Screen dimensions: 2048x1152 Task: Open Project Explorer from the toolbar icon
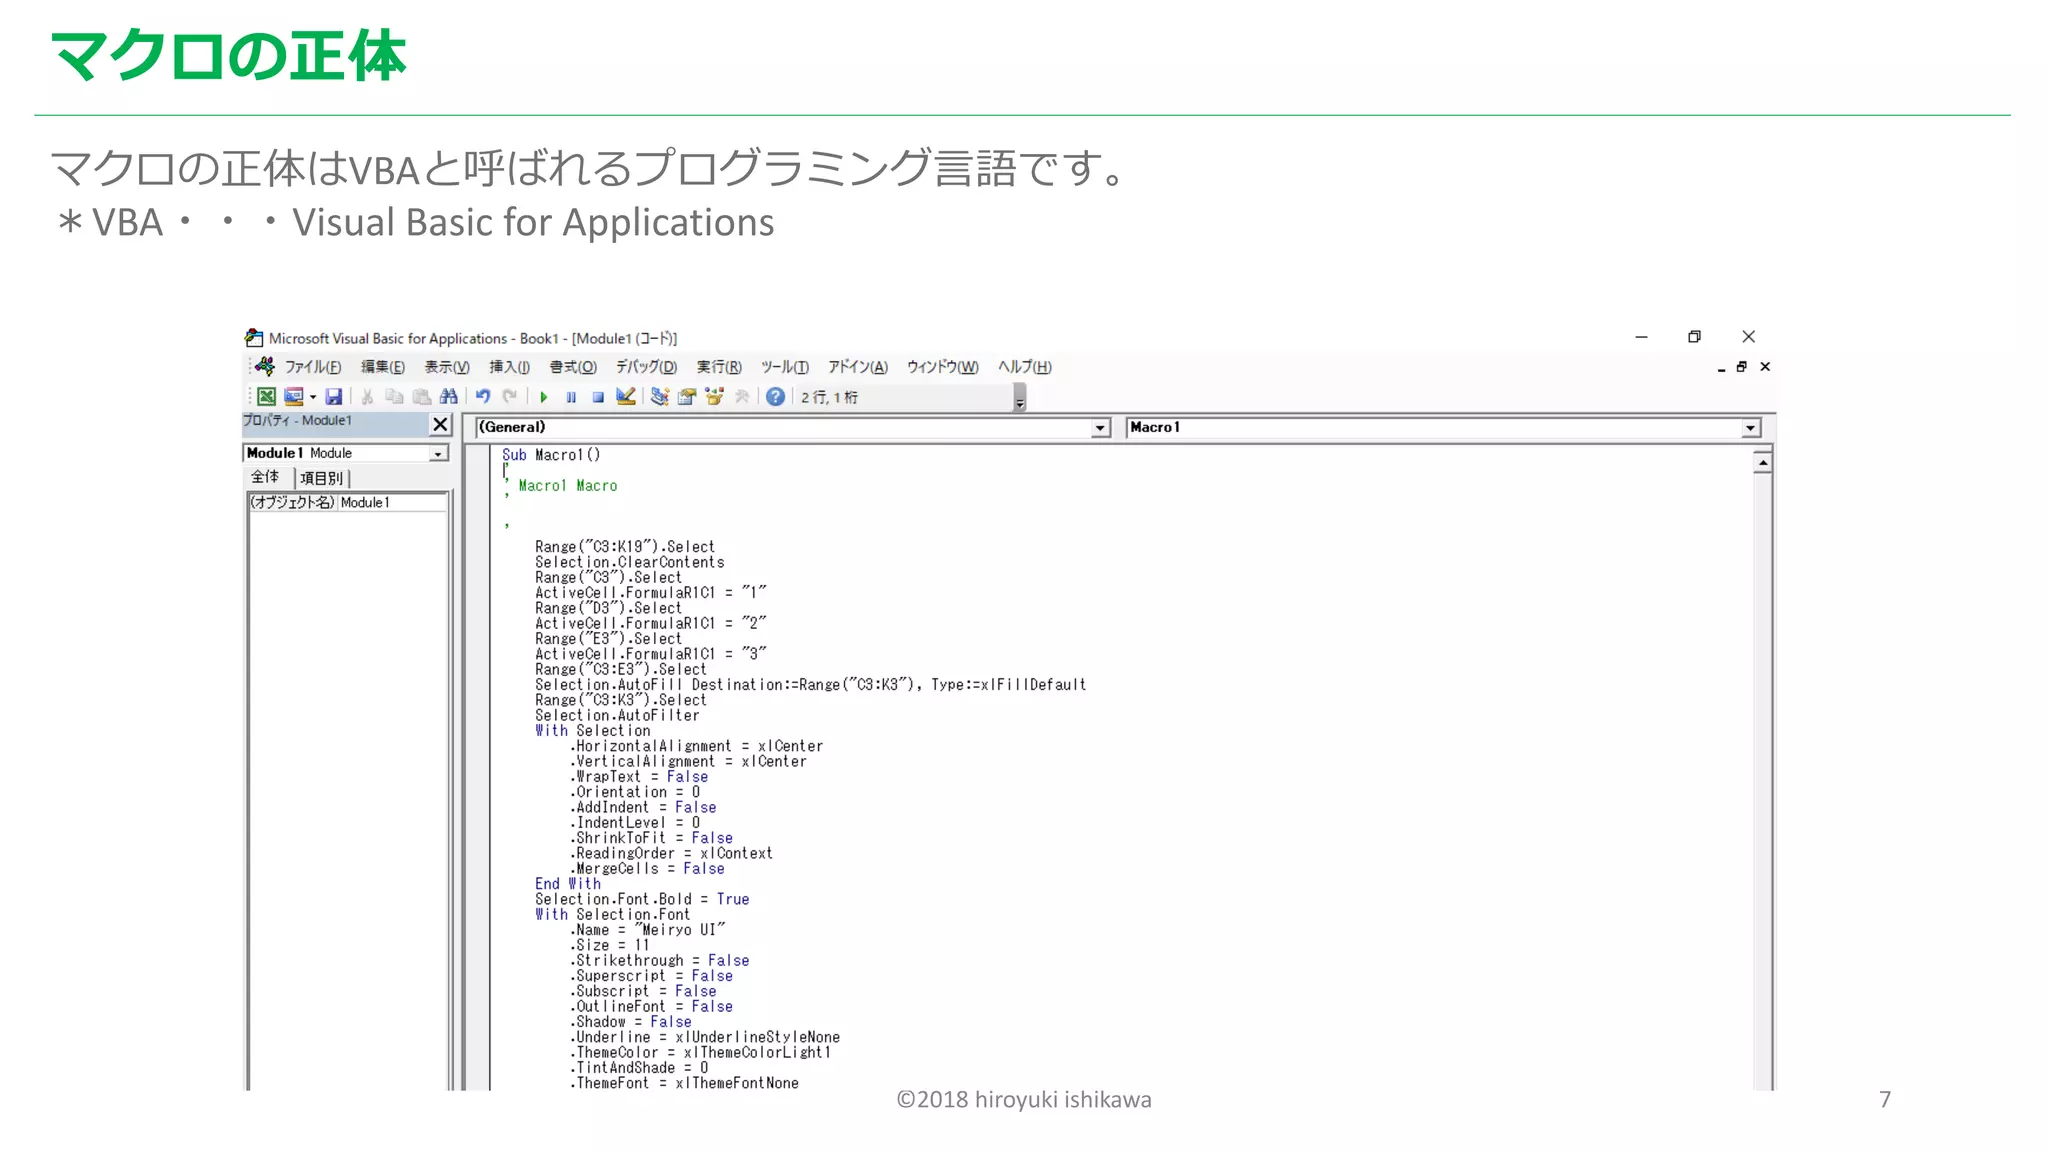(x=659, y=397)
